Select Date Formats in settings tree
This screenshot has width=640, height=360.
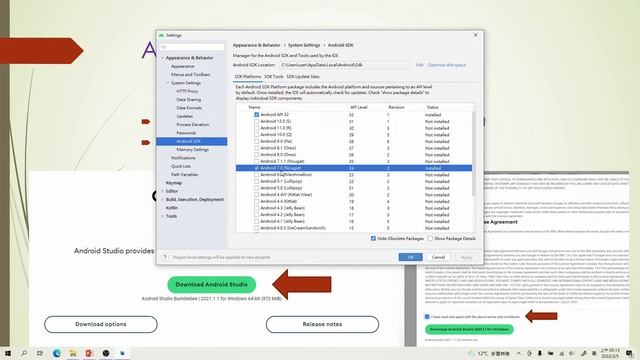click(189, 108)
